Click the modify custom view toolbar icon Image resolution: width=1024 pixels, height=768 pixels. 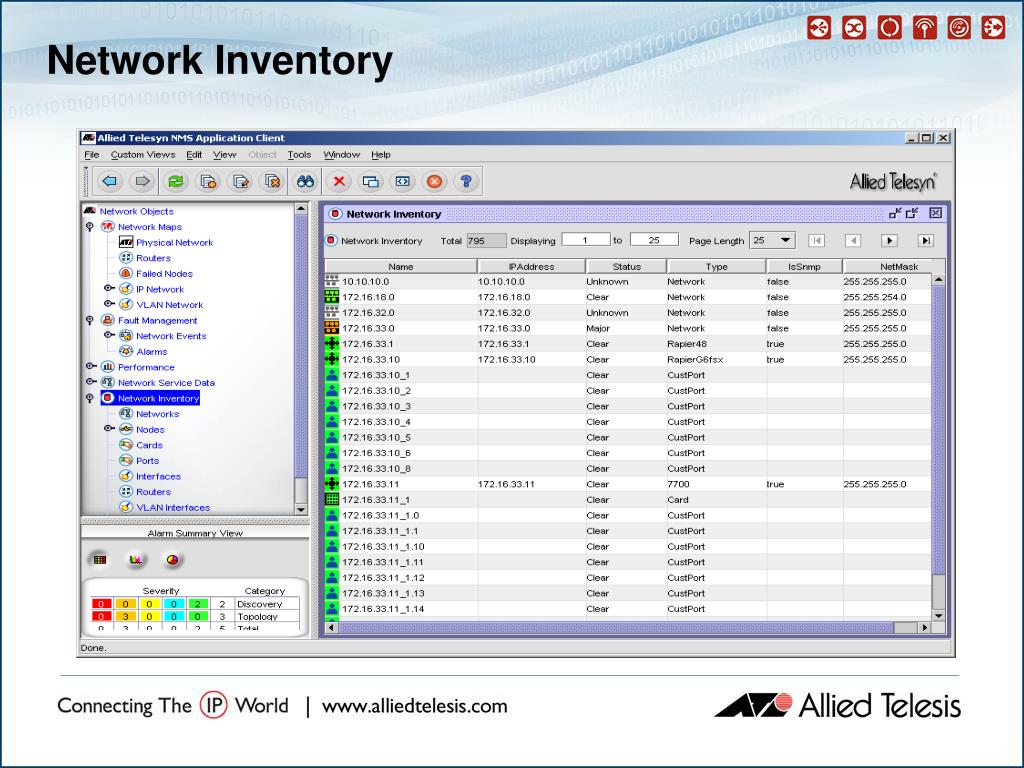[241, 181]
